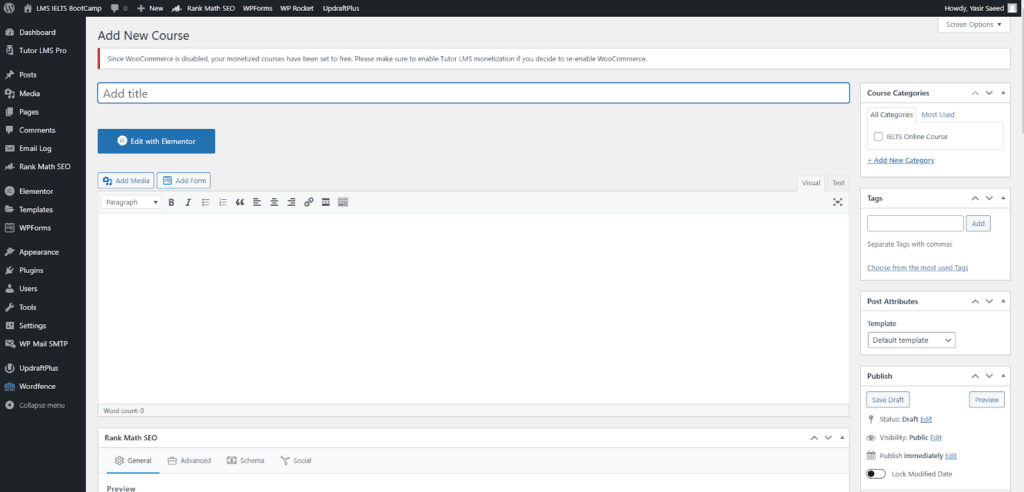The image size is (1024, 492).
Task: Toggle Lock Modified Date switch
Action: [876, 474]
